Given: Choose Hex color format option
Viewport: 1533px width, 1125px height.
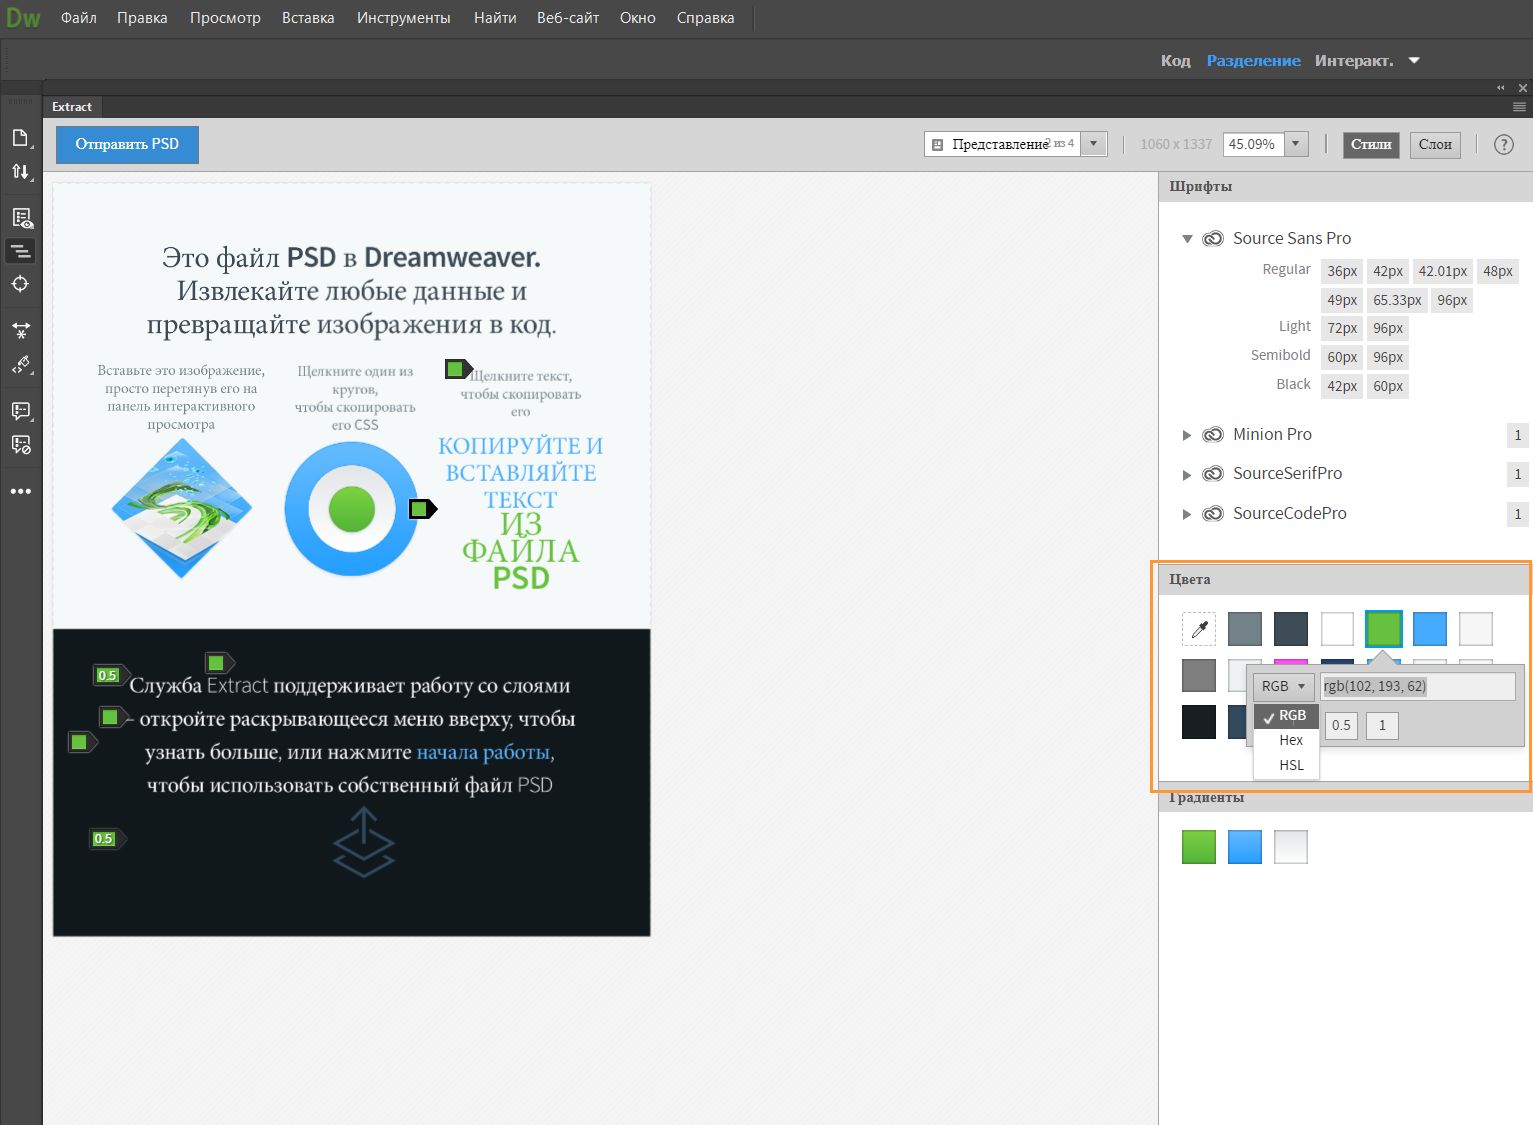Looking at the screenshot, I should [x=1286, y=740].
